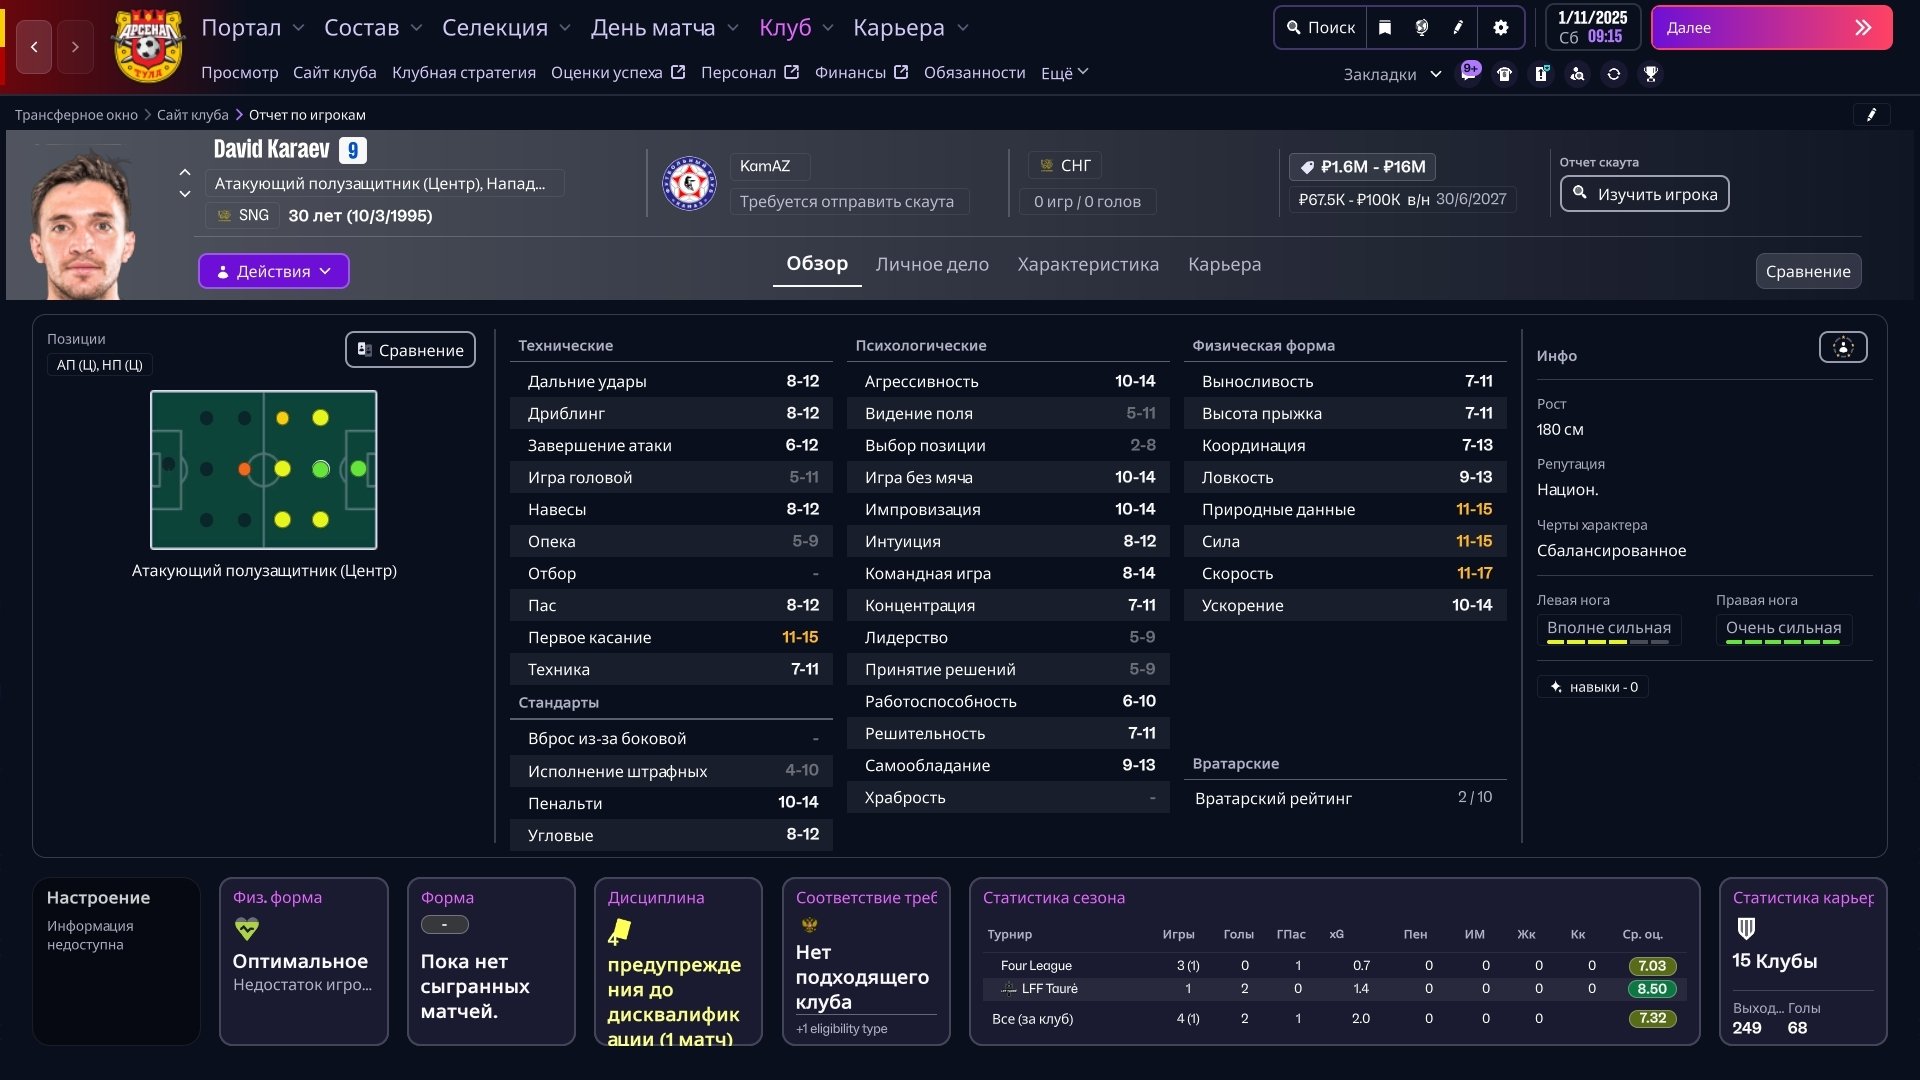Click the shirt shortcut icon
This screenshot has width=1920, height=1080.
point(1504,74)
